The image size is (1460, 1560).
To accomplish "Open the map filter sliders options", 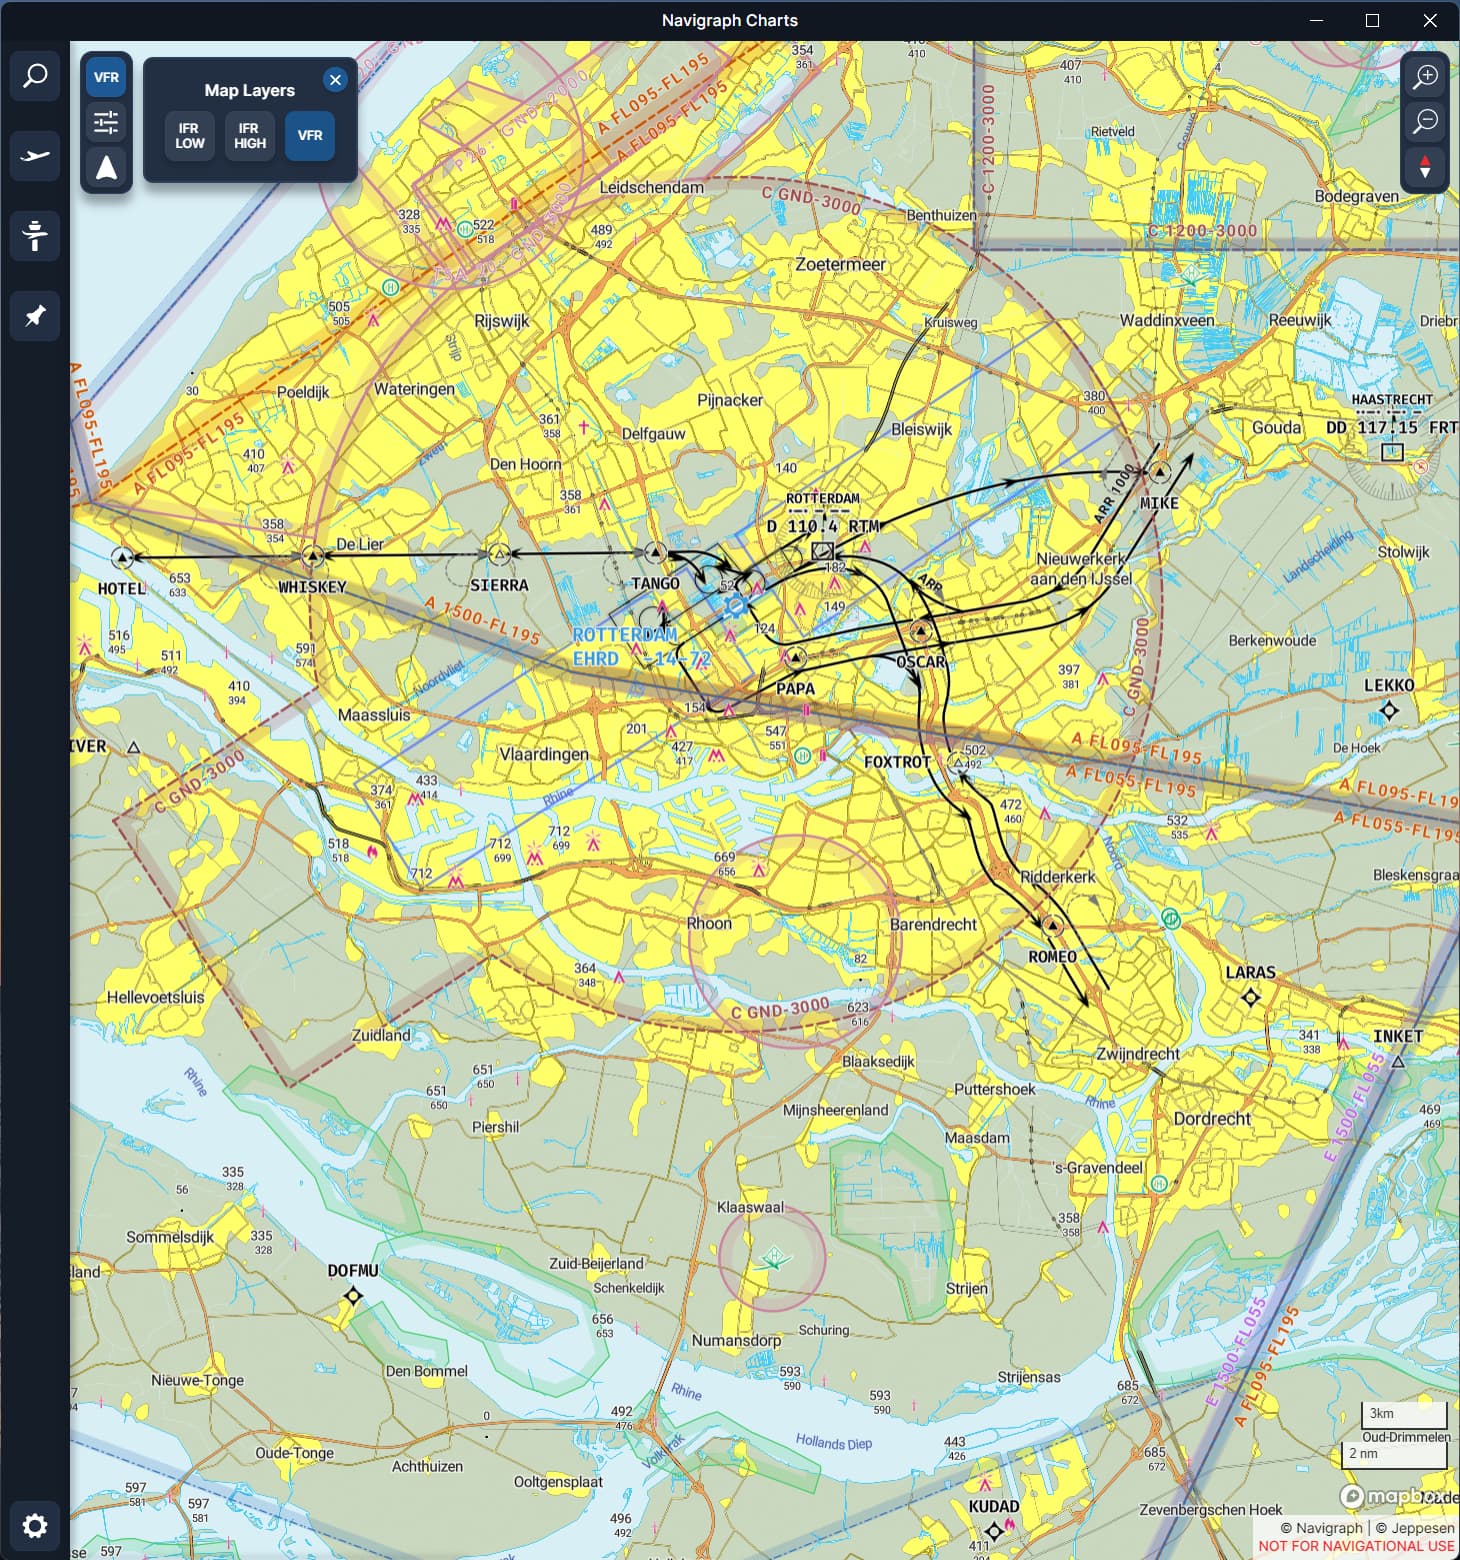I will [106, 122].
